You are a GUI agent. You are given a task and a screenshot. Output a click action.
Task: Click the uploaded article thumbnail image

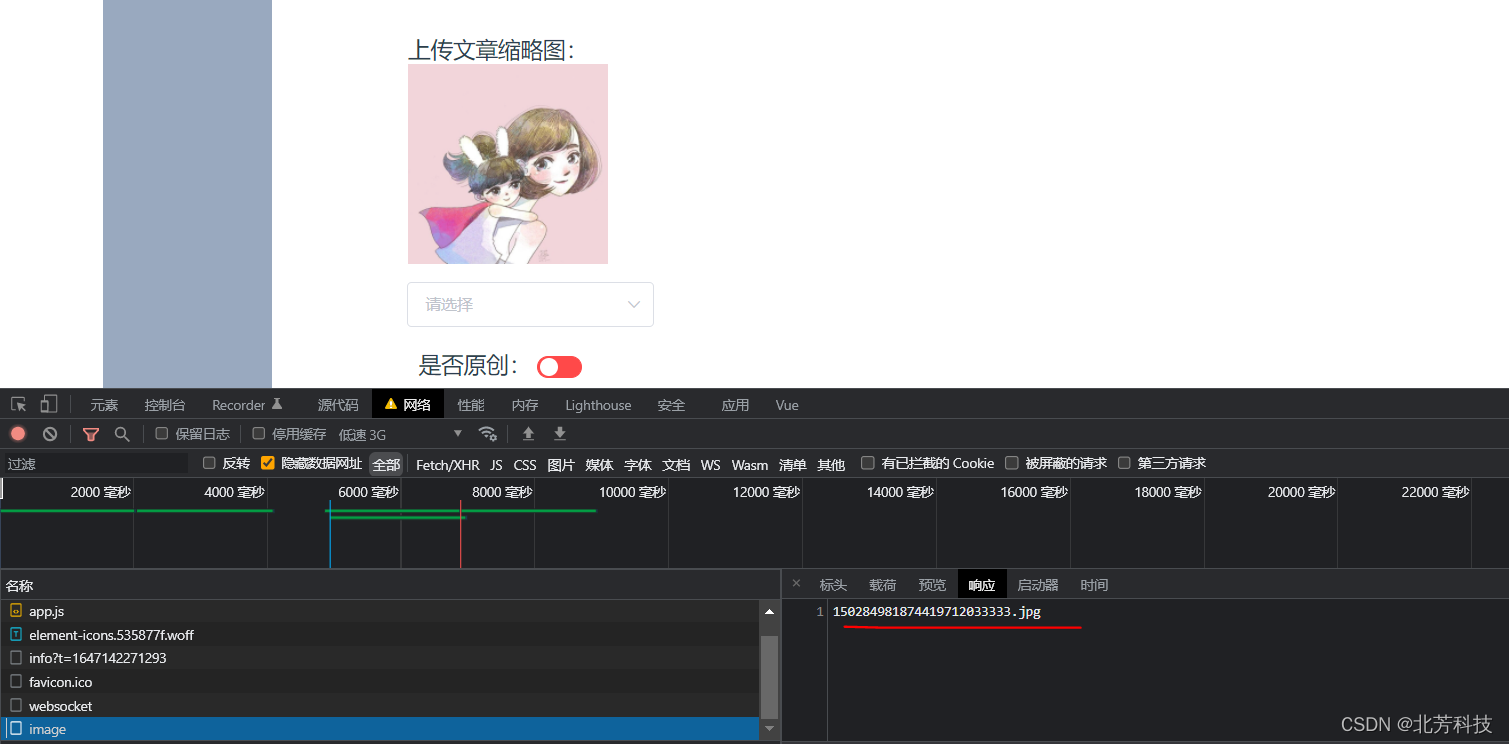[508, 164]
